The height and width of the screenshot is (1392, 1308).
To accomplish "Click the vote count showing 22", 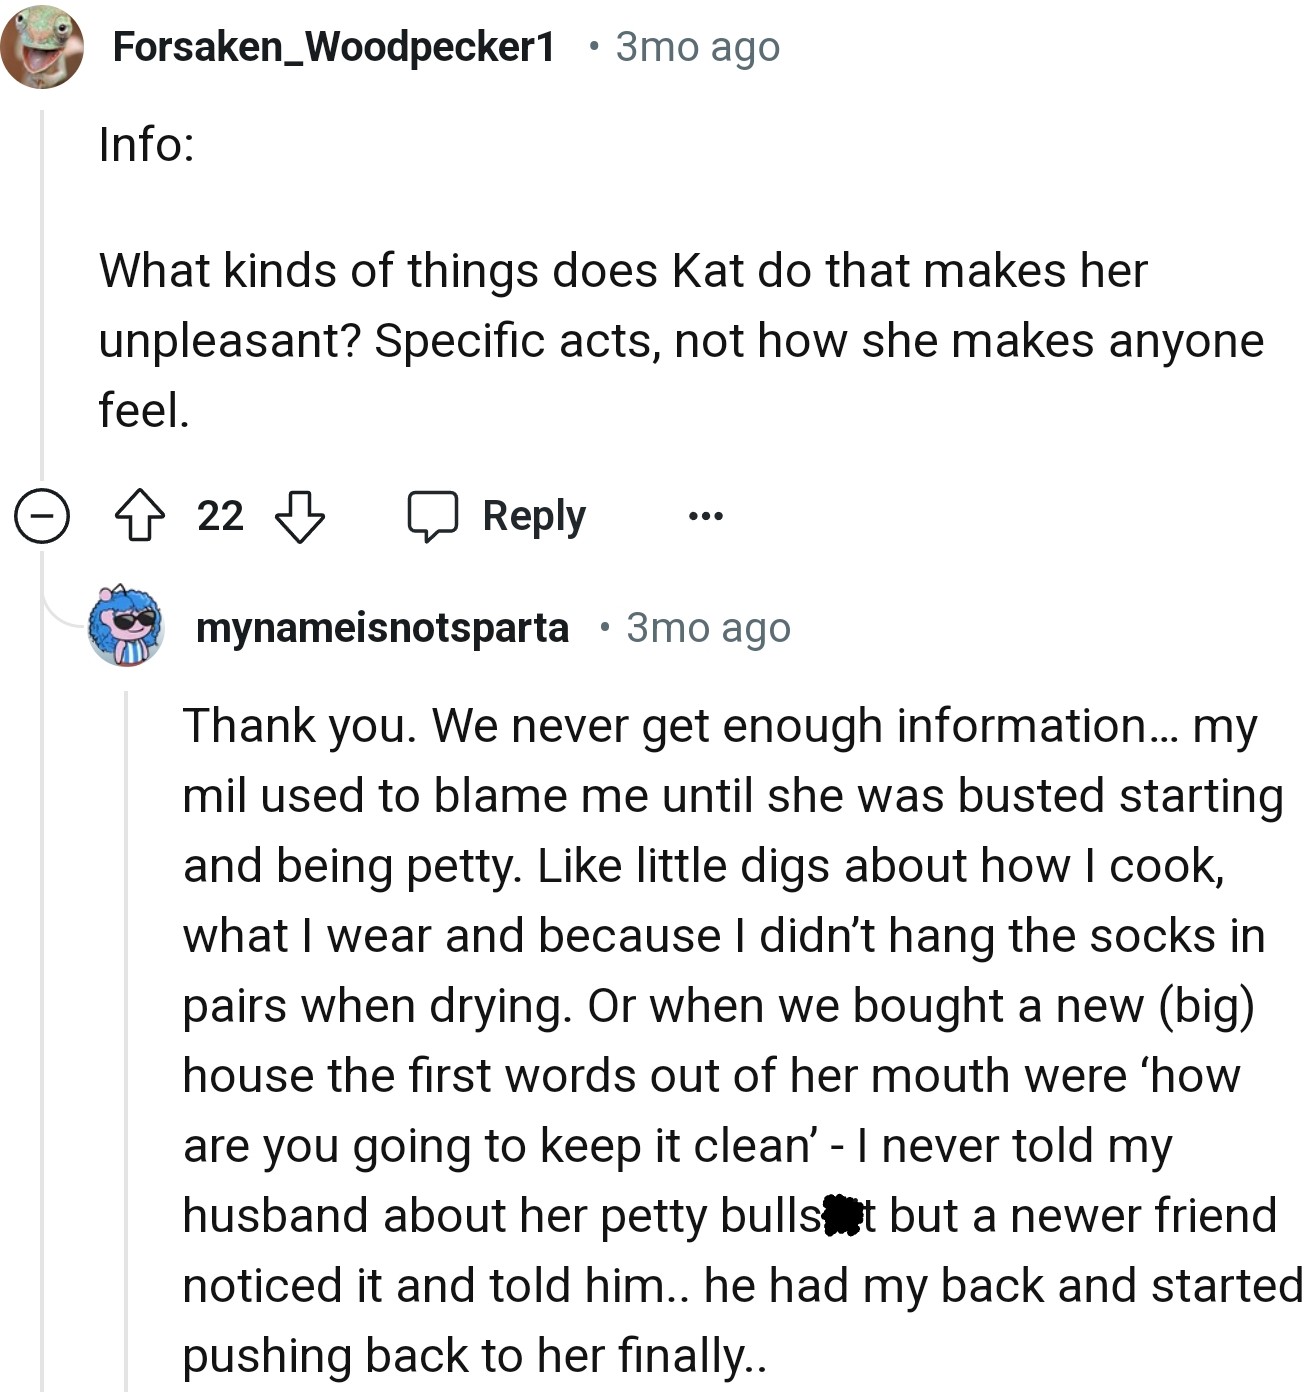I will click(x=220, y=516).
